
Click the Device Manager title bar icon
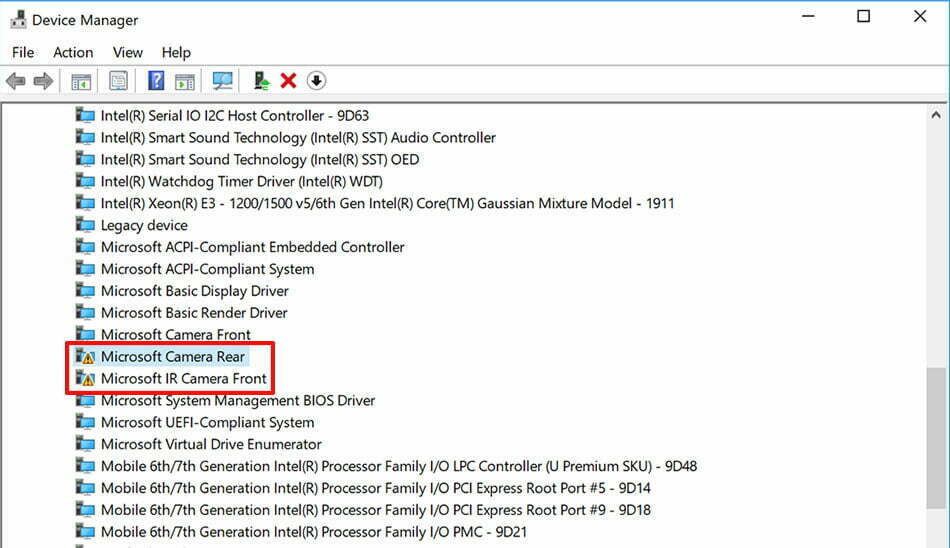click(18, 19)
